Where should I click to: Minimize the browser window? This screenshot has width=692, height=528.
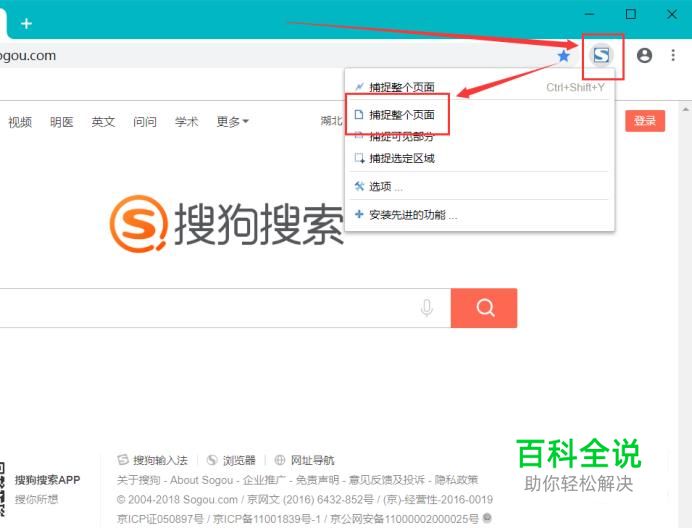click(x=589, y=14)
